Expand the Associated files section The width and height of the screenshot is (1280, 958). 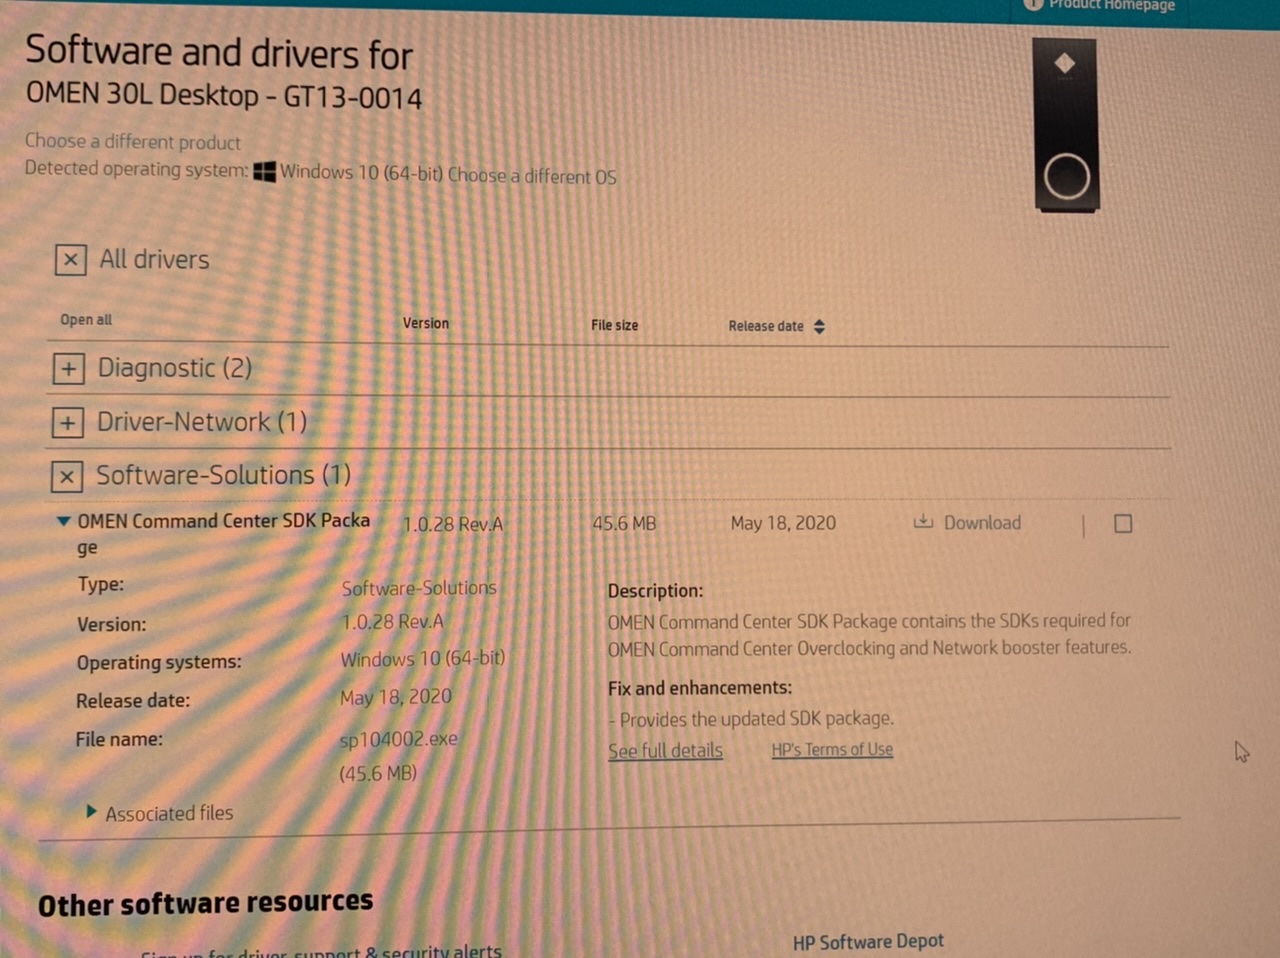90,812
